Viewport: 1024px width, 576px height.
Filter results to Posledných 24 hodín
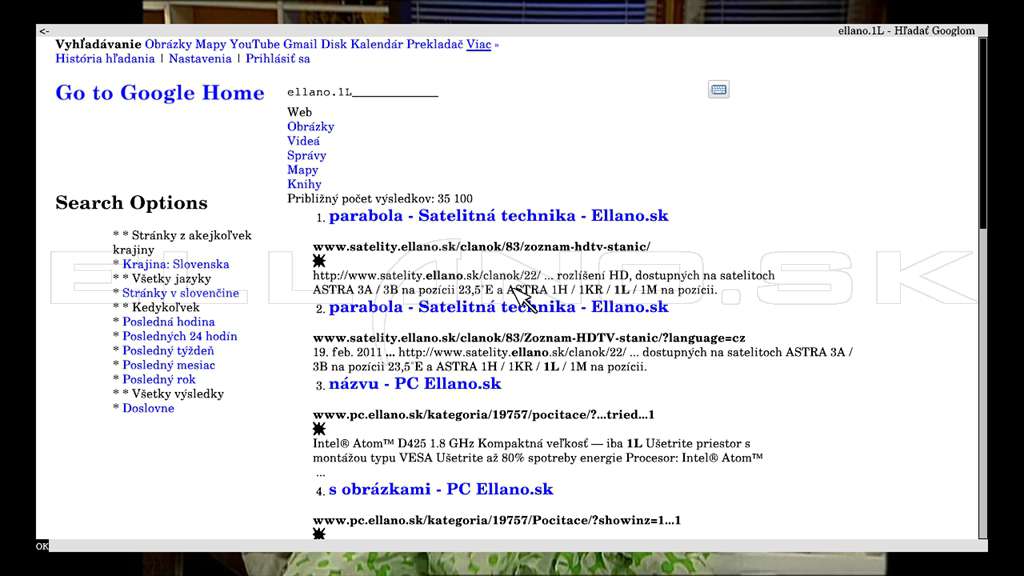pos(180,336)
